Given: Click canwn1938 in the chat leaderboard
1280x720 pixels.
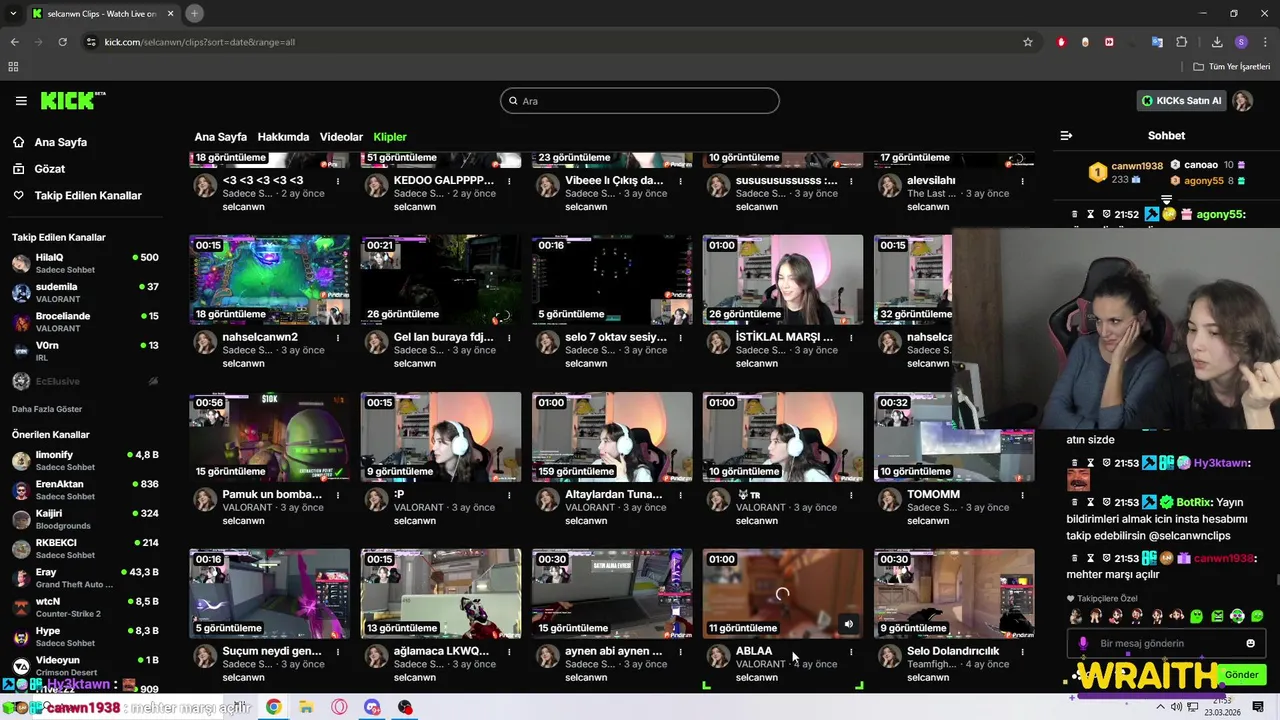Looking at the screenshot, I should [1137, 166].
